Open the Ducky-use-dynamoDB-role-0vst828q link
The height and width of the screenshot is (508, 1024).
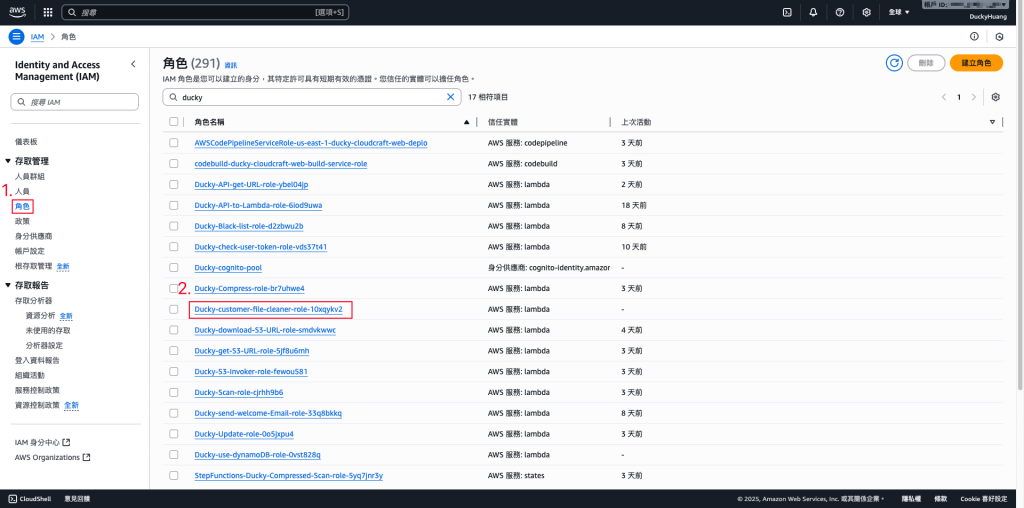[257, 455]
